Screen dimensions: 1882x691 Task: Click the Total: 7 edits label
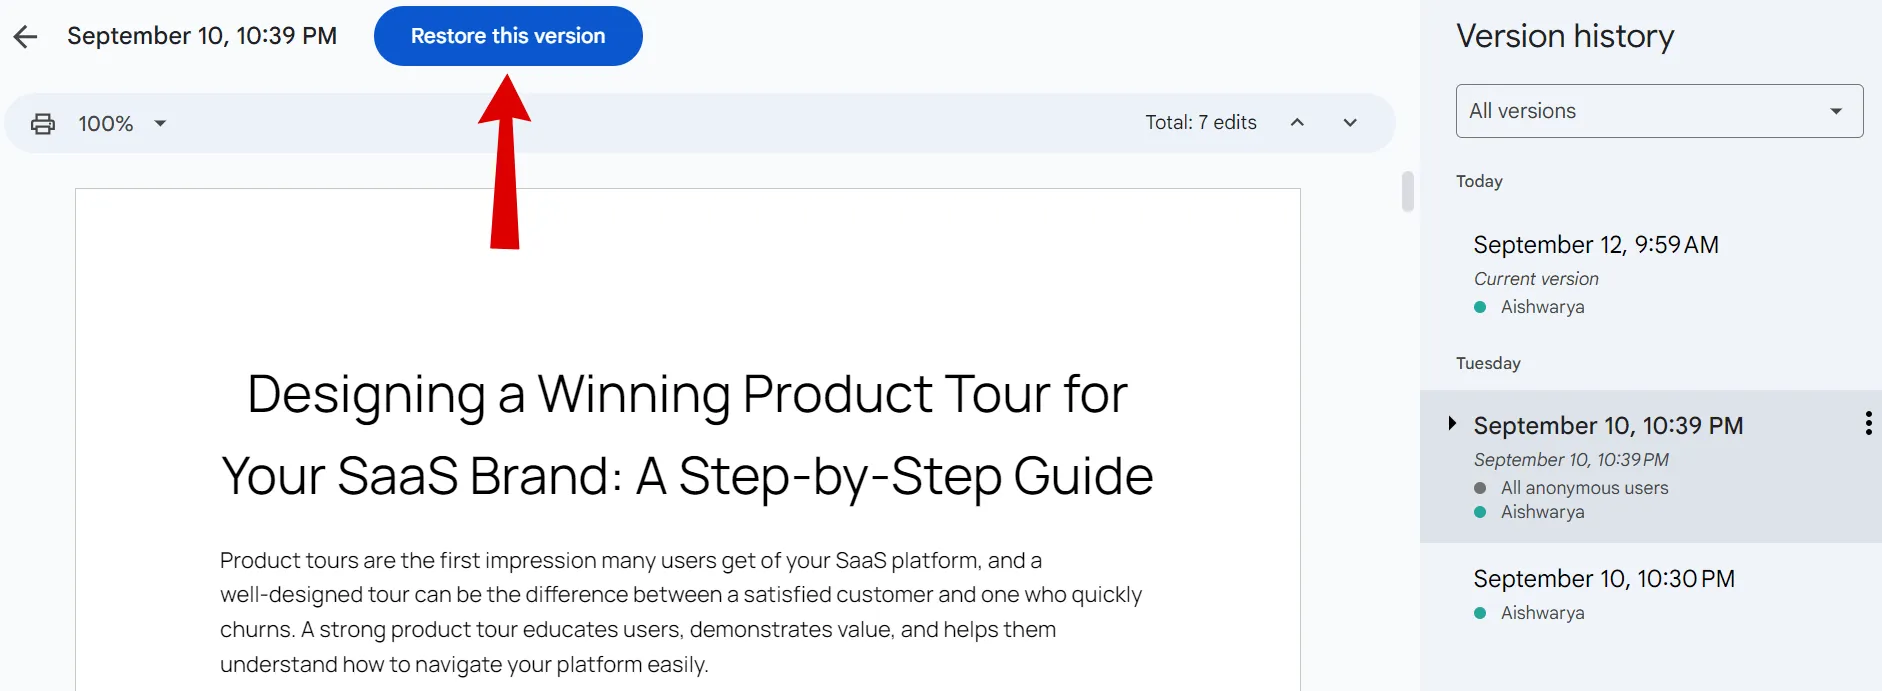tap(1201, 122)
